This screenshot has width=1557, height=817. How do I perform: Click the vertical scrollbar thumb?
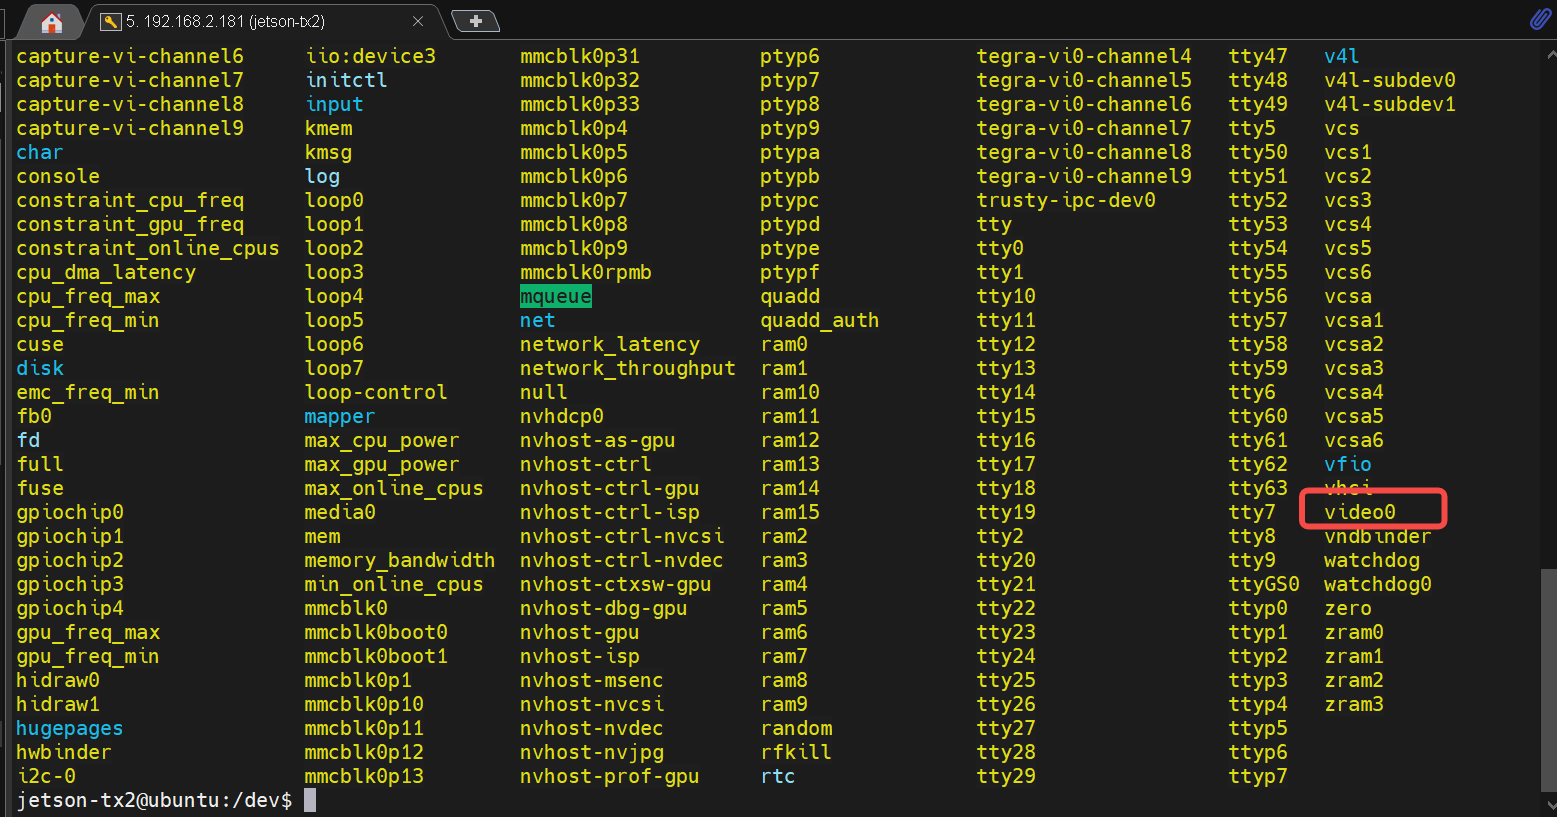[x=1549, y=678]
